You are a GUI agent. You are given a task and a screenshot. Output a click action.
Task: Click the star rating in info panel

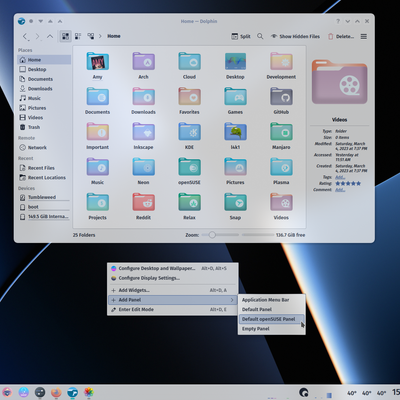point(348,183)
